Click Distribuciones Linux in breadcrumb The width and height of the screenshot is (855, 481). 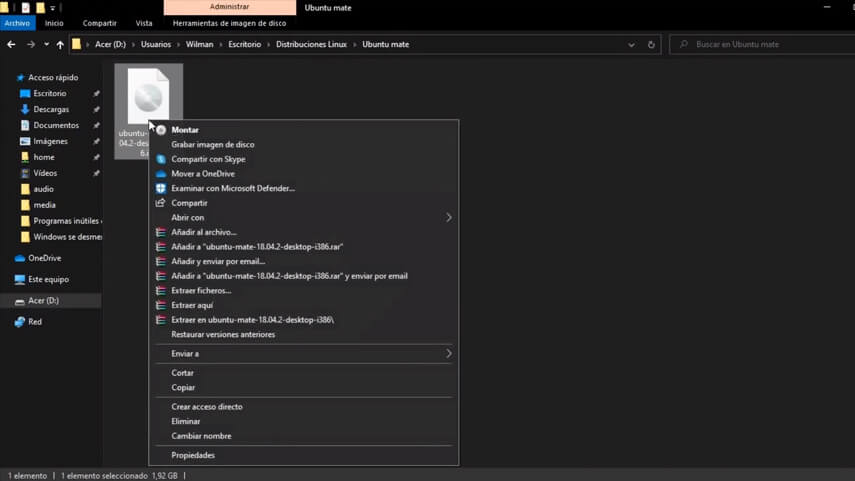[x=311, y=45]
